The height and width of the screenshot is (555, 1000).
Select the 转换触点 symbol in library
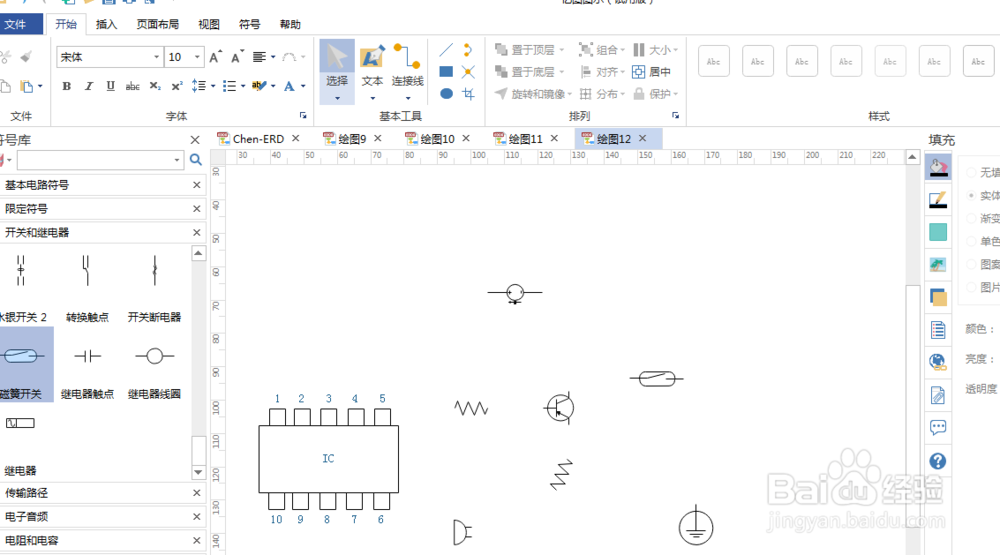[x=87, y=287]
